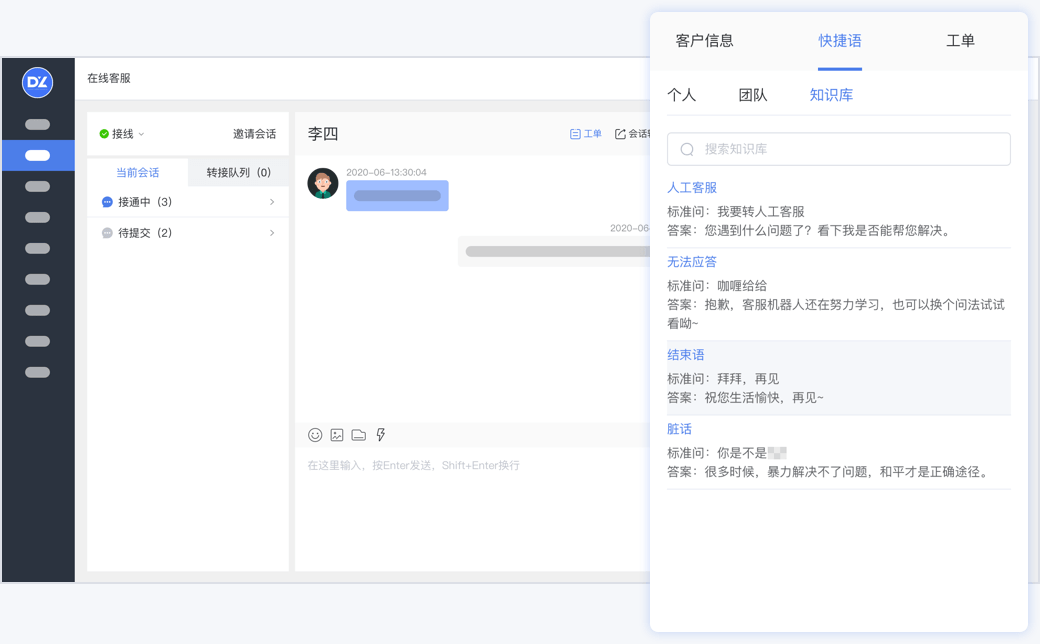Click the 搜索知识库 search field
Viewport: 1040px width, 644px height.
tap(838, 149)
